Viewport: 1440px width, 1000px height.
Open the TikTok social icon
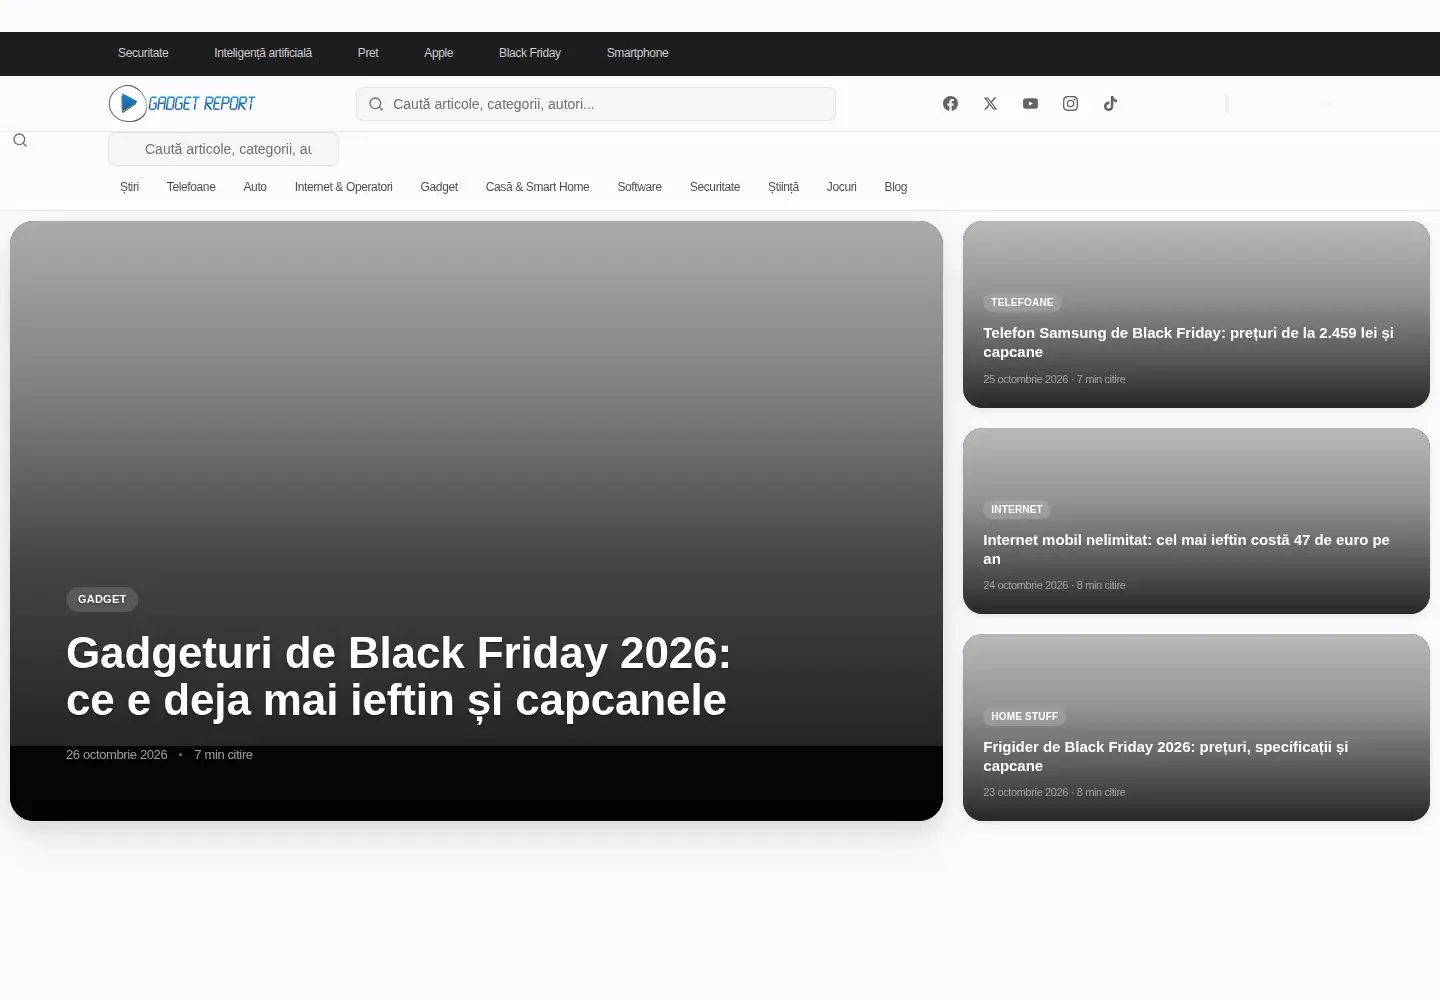tap(1110, 104)
